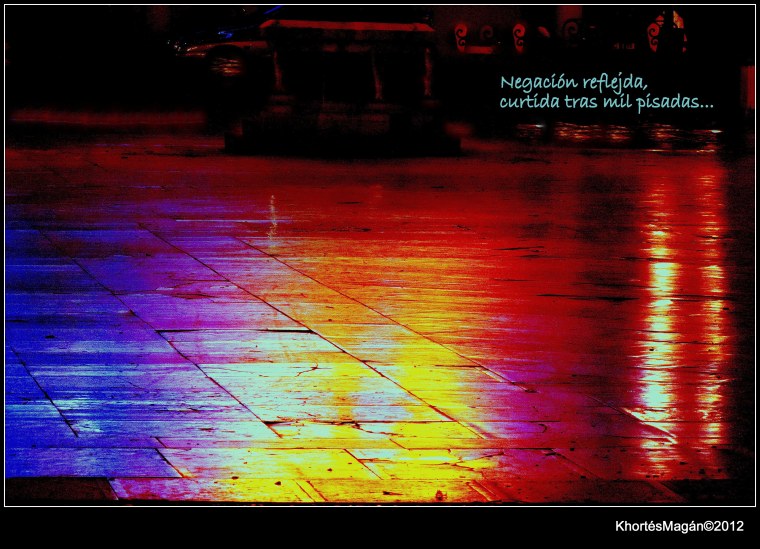The width and height of the screenshot is (760, 549).
Task: Click the 'Negación reflejada,' caption line
Action: coord(573,82)
